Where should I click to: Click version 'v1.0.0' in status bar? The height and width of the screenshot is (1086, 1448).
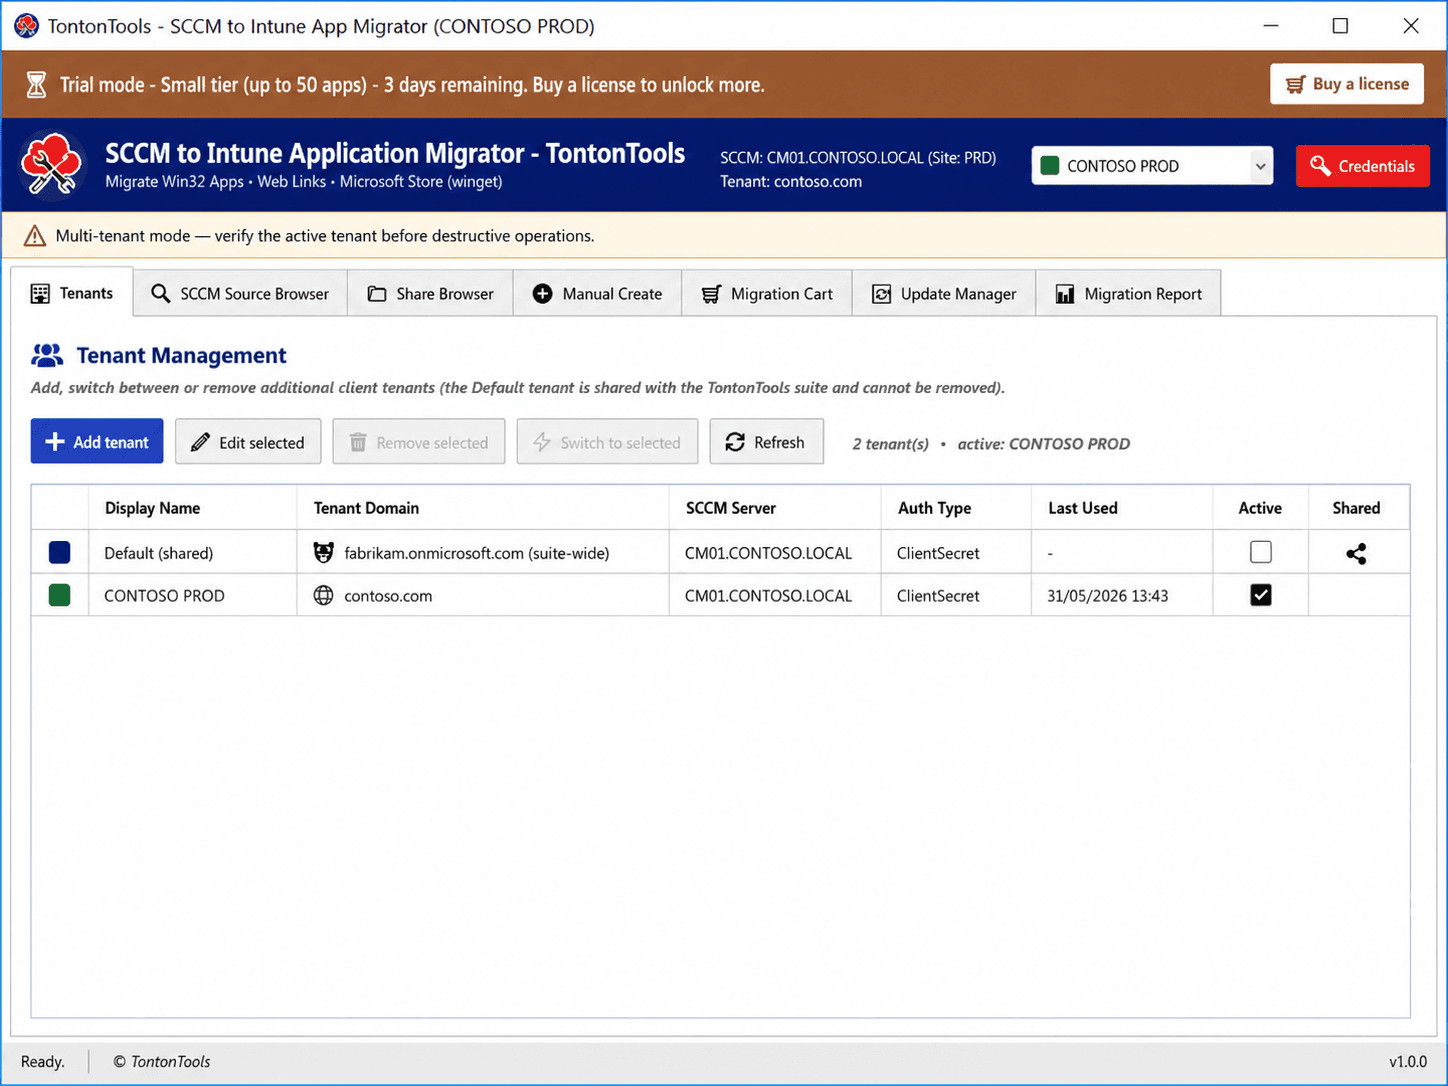click(x=1408, y=1062)
